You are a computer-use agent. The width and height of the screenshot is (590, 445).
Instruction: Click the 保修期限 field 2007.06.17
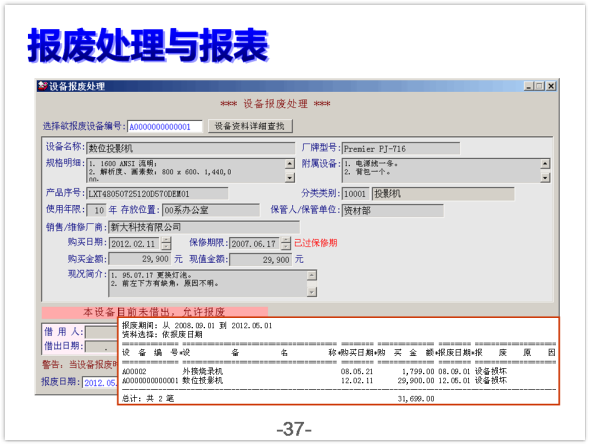(254, 243)
